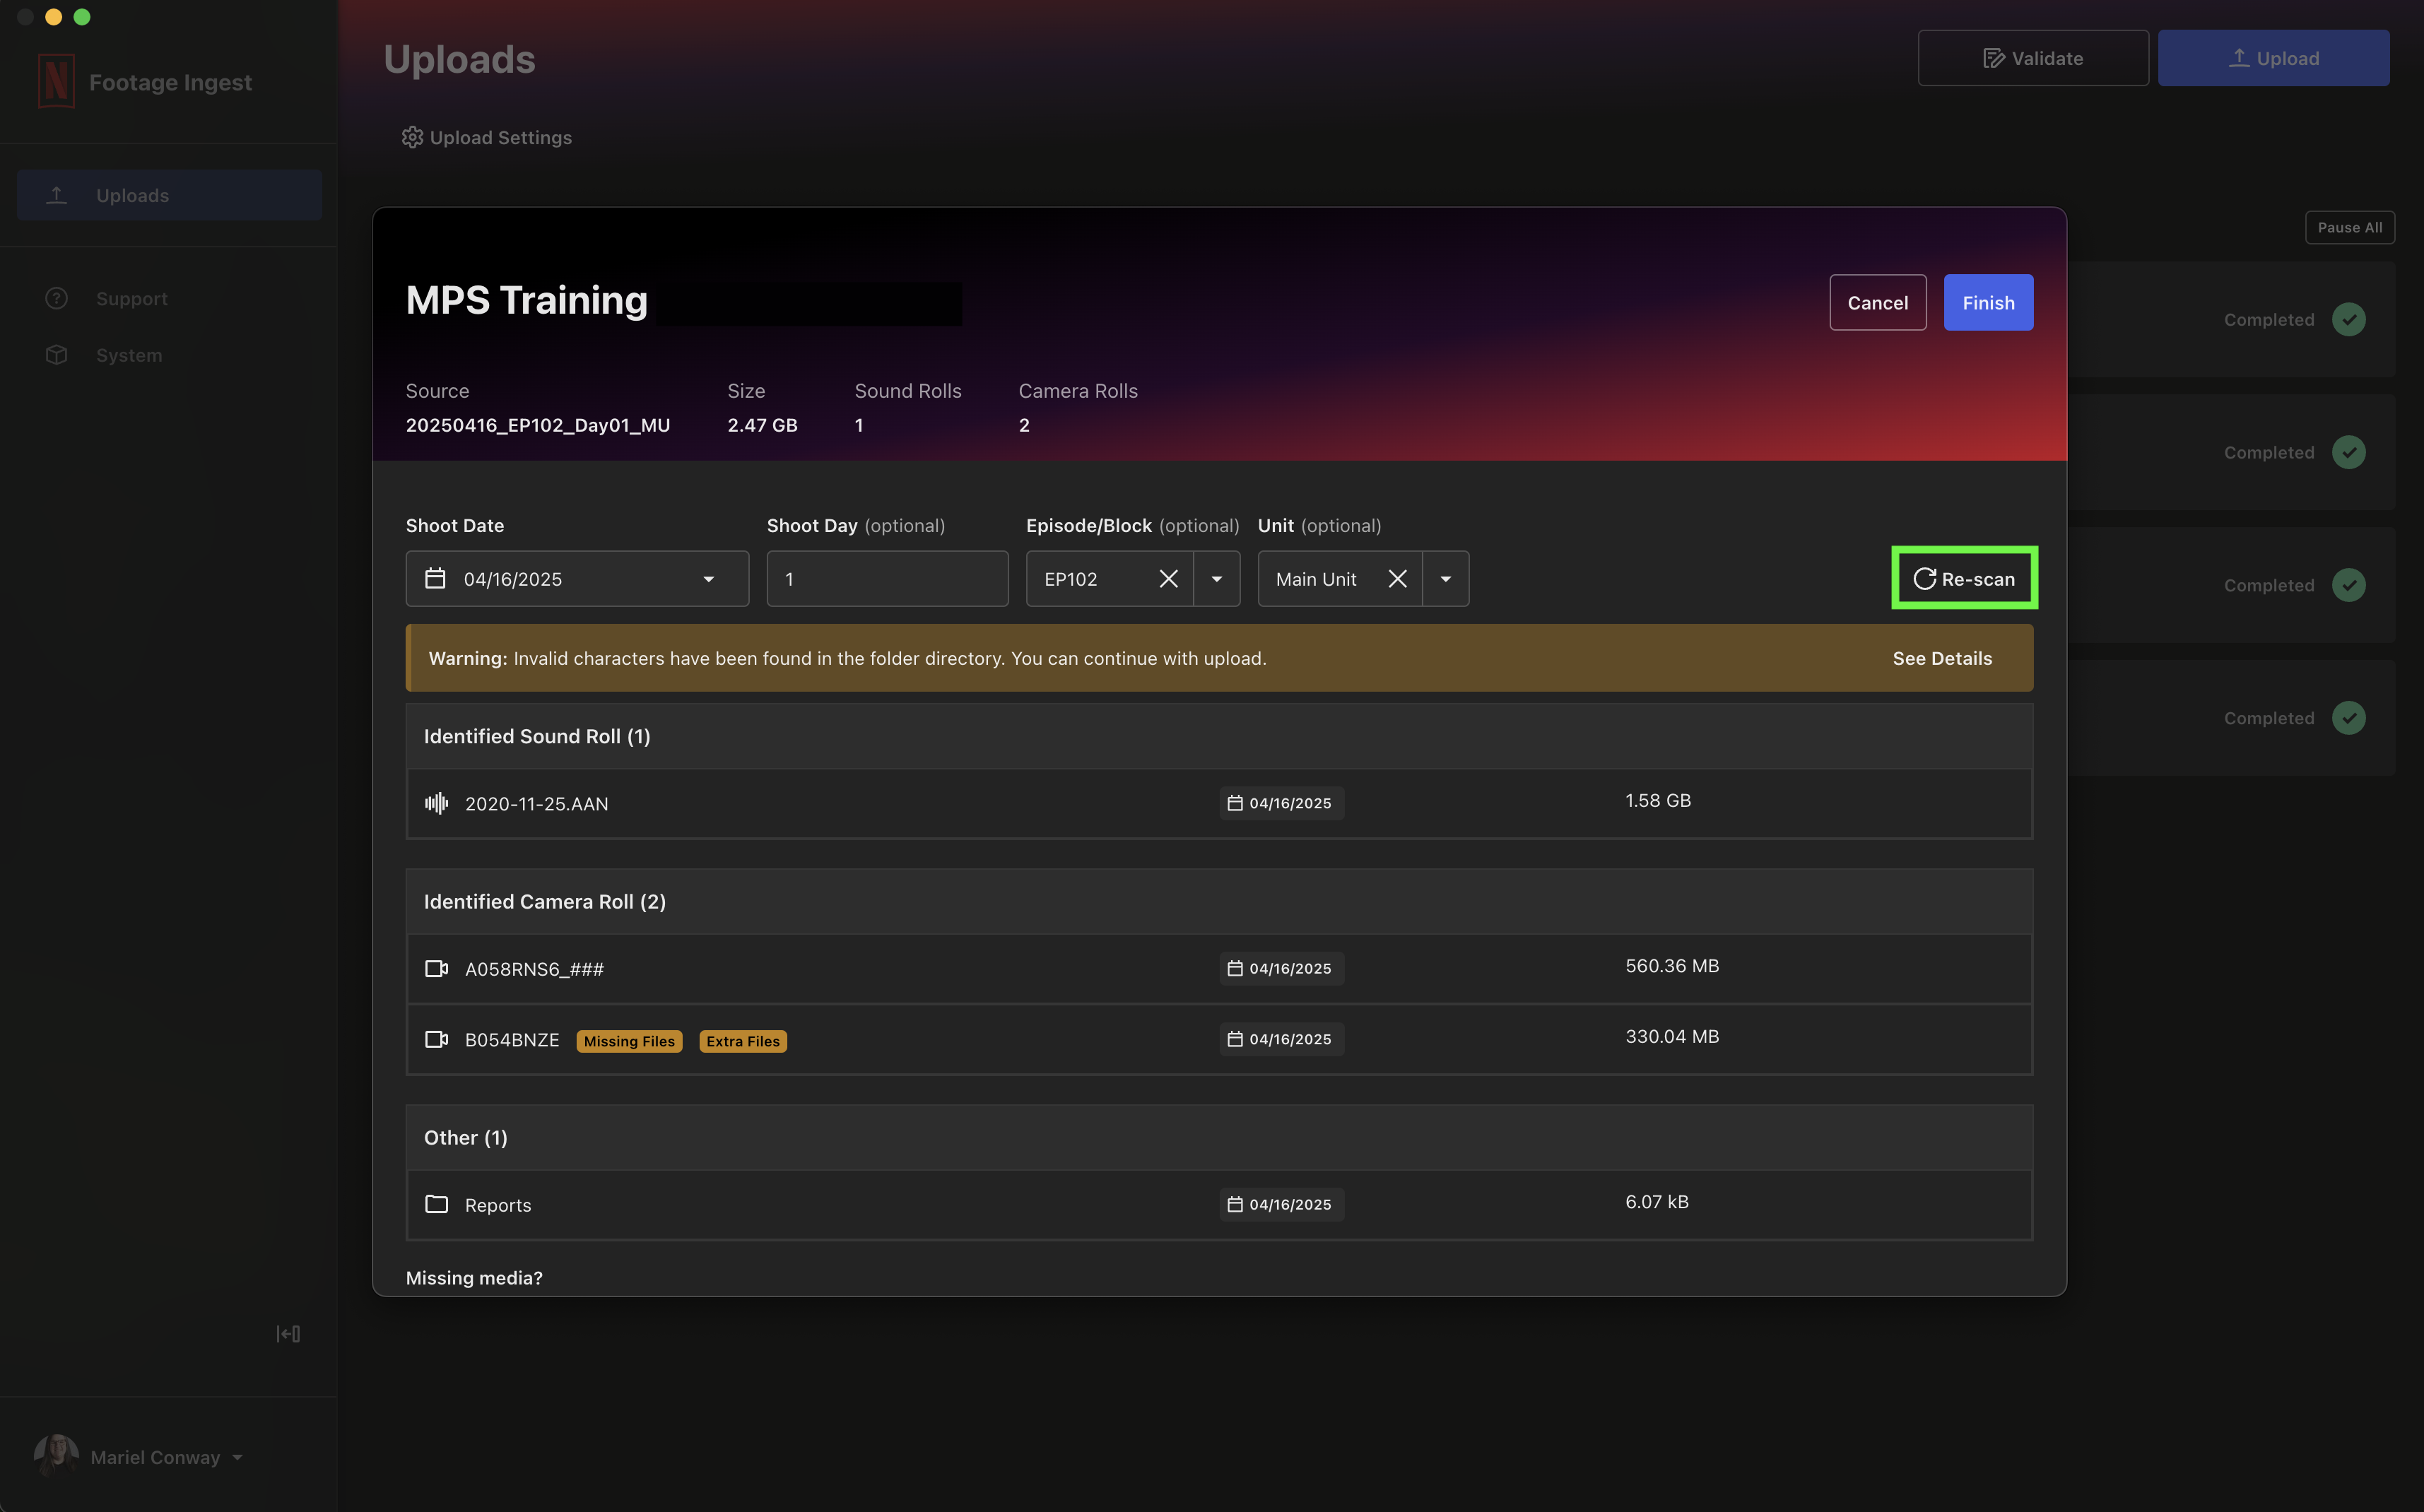Select the Reports folder row

1219,1204
